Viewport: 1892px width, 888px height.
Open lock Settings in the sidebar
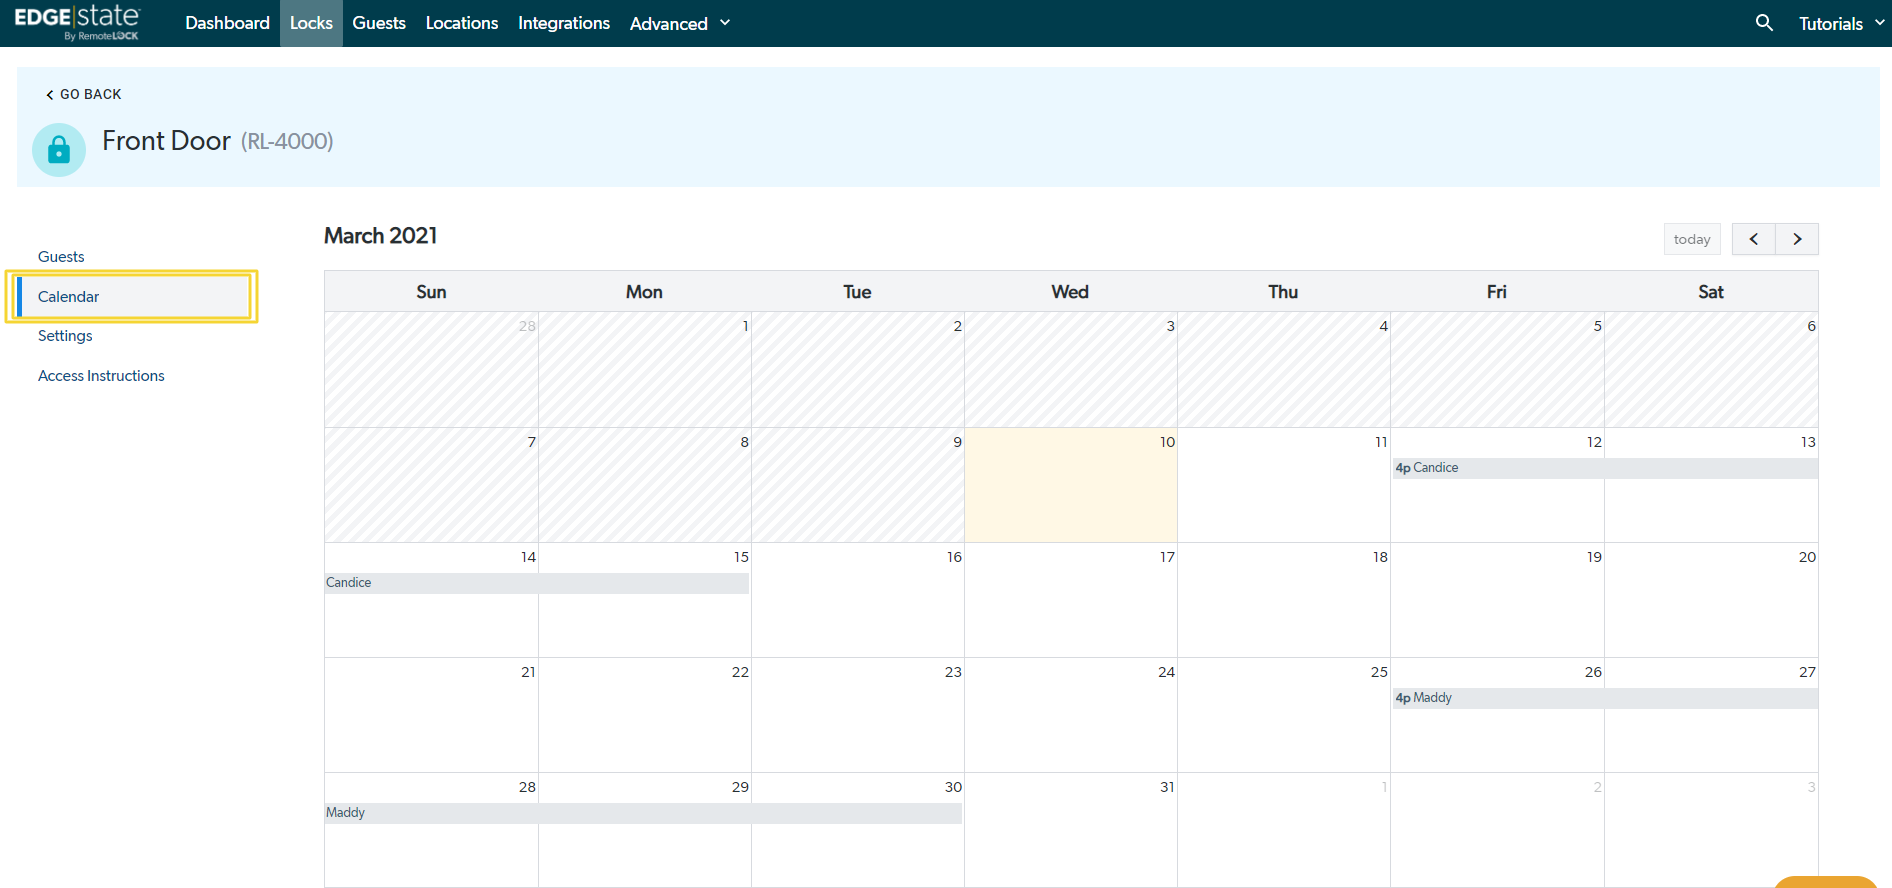(65, 336)
